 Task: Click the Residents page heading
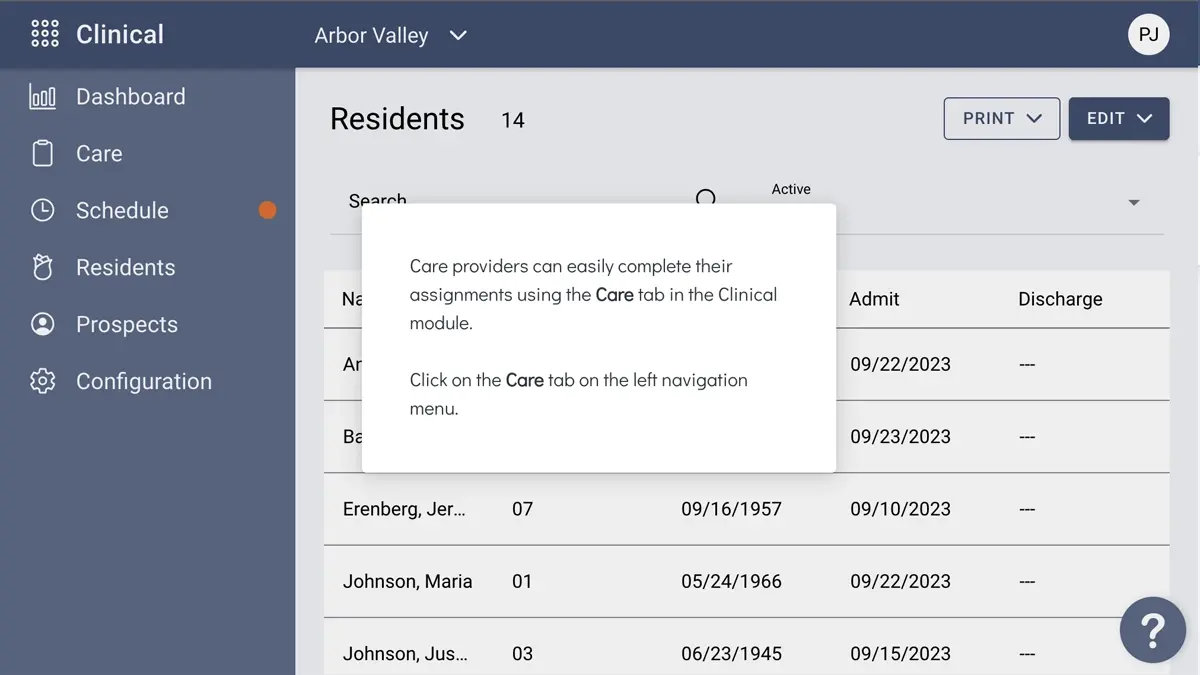point(397,119)
